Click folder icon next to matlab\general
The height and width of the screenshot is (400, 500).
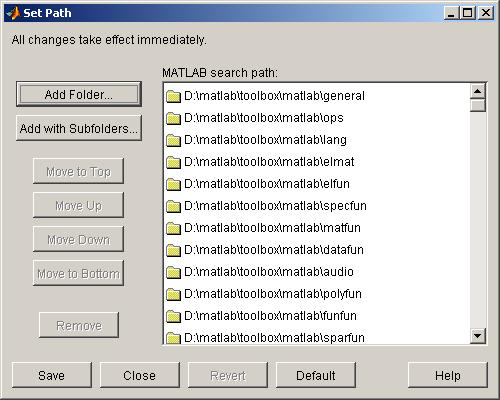pyautogui.click(x=173, y=96)
